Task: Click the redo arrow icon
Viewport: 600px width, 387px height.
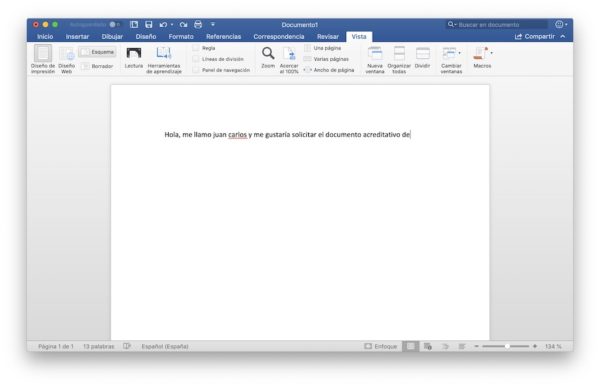Action: 184,24
